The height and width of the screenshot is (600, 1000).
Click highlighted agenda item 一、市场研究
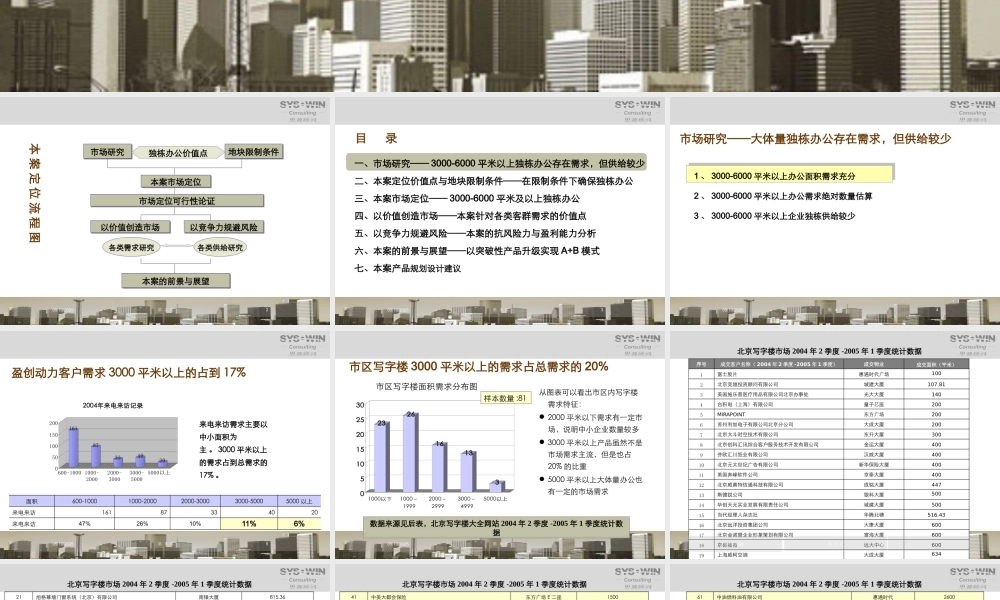497,163
